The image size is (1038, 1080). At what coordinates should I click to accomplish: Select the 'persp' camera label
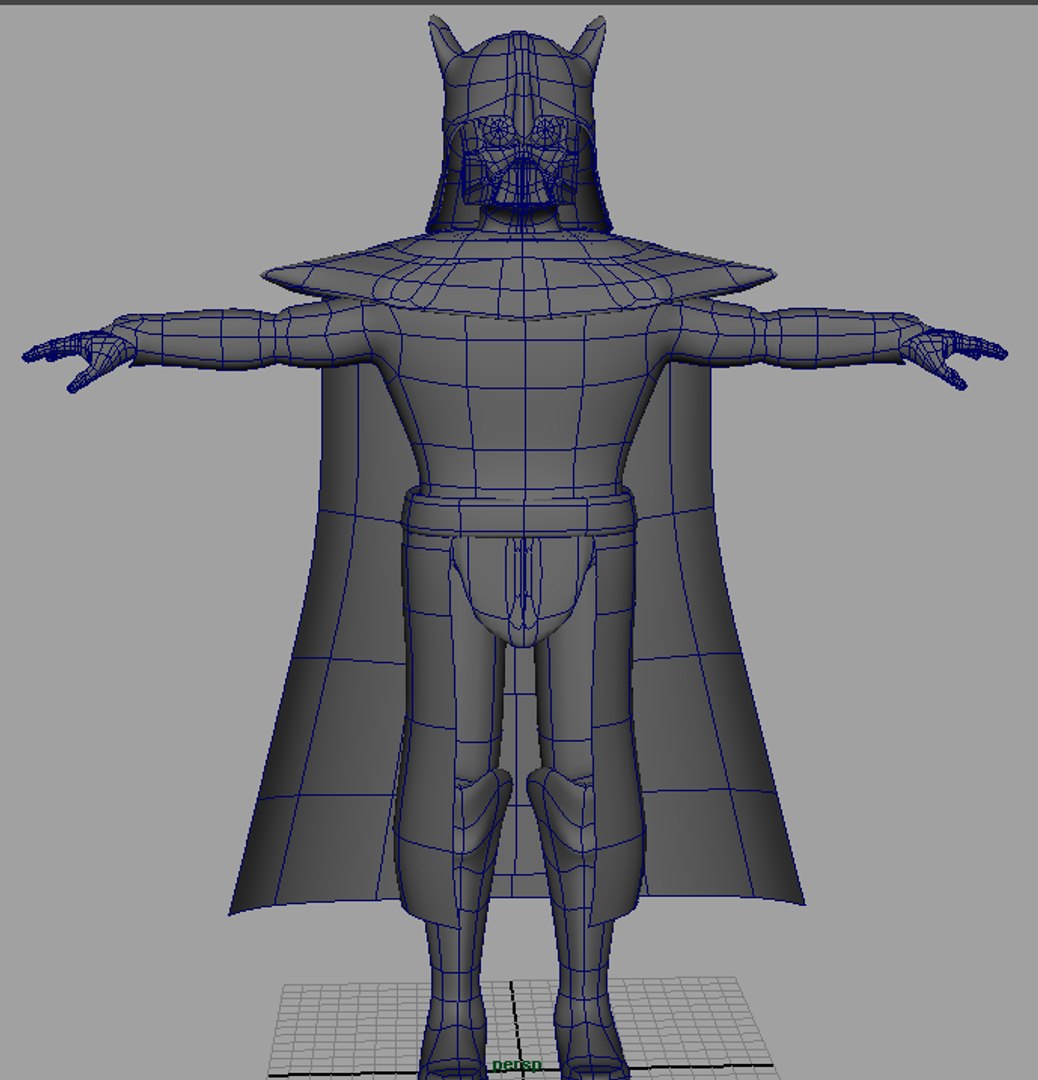tap(517, 1065)
